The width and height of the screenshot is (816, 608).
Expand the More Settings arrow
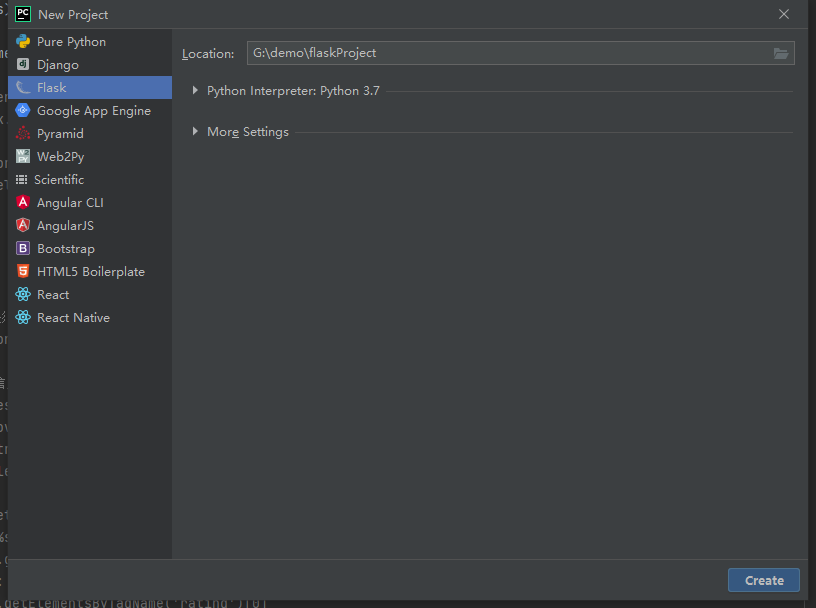[195, 131]
